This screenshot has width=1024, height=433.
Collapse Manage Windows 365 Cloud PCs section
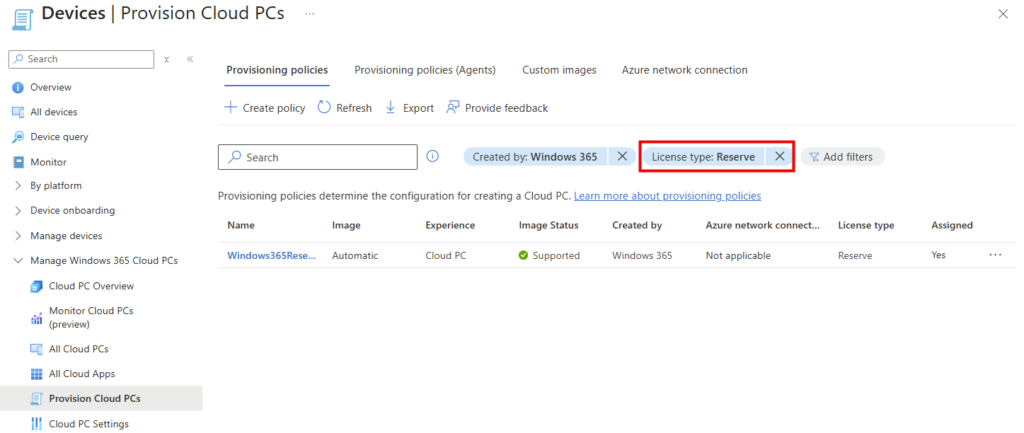click(18, 261)
